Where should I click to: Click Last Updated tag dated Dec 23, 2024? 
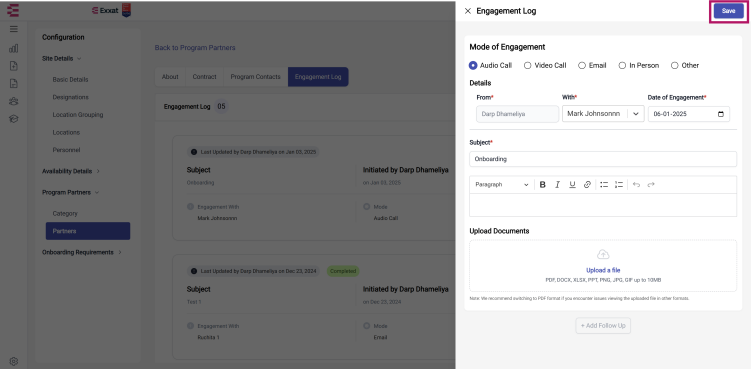pos(253,271)
